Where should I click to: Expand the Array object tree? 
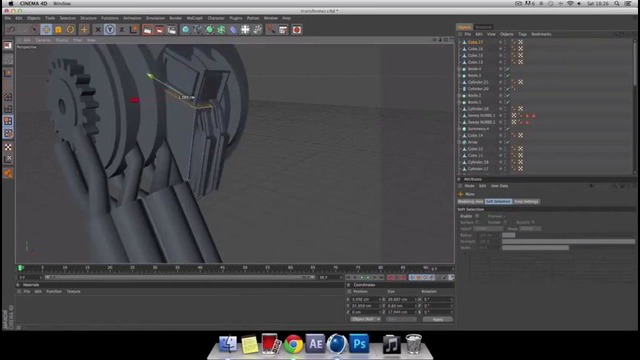[460, 142]
